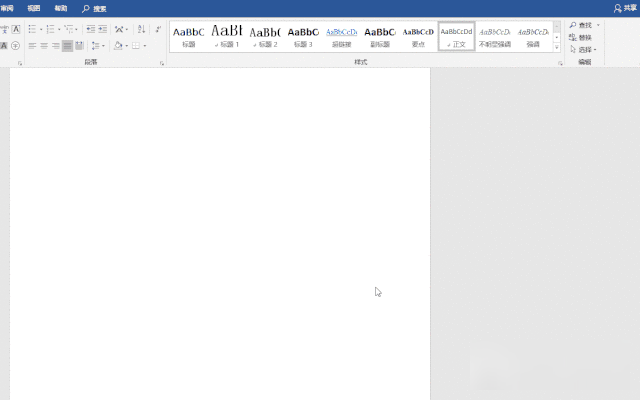Click the 共享 (Share) button
640x400 pixels.
(624, 8)
